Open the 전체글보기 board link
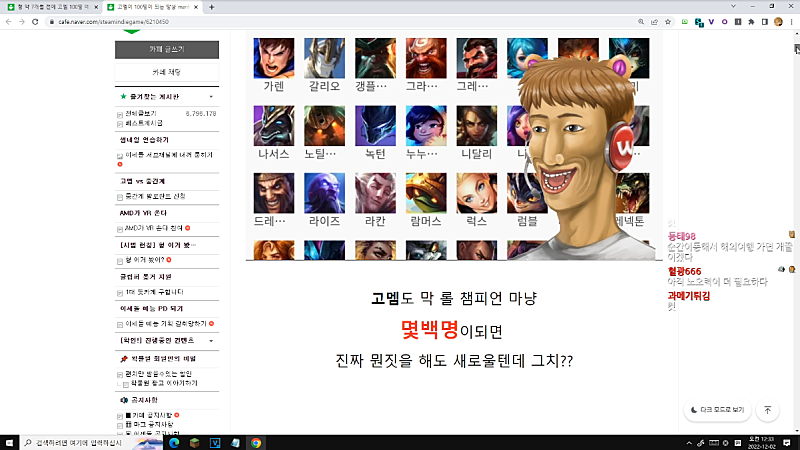Screen dimensions: 800x450 coord(141,113)
